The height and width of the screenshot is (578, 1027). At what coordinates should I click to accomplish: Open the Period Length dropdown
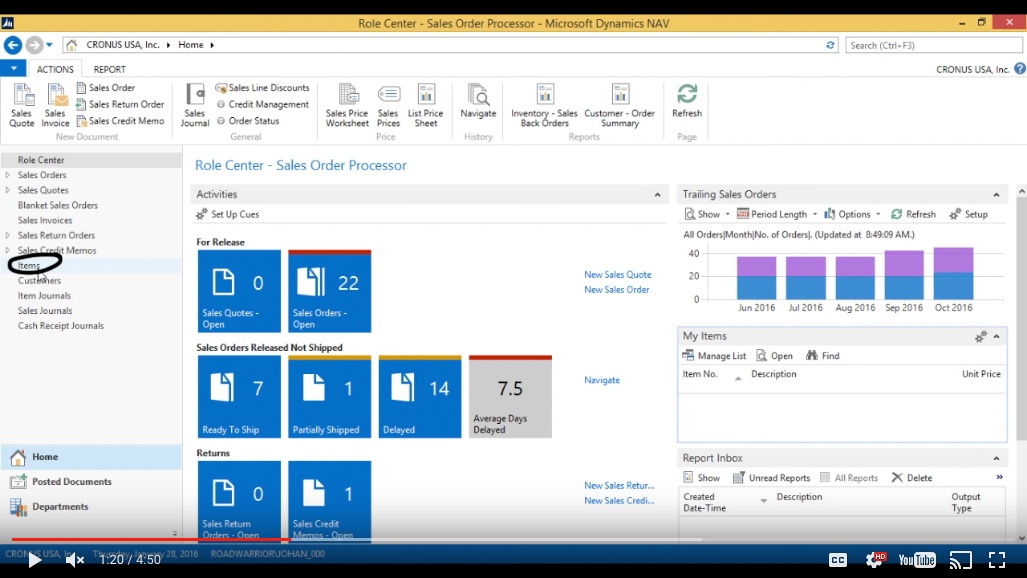click(x=777, y=214)
